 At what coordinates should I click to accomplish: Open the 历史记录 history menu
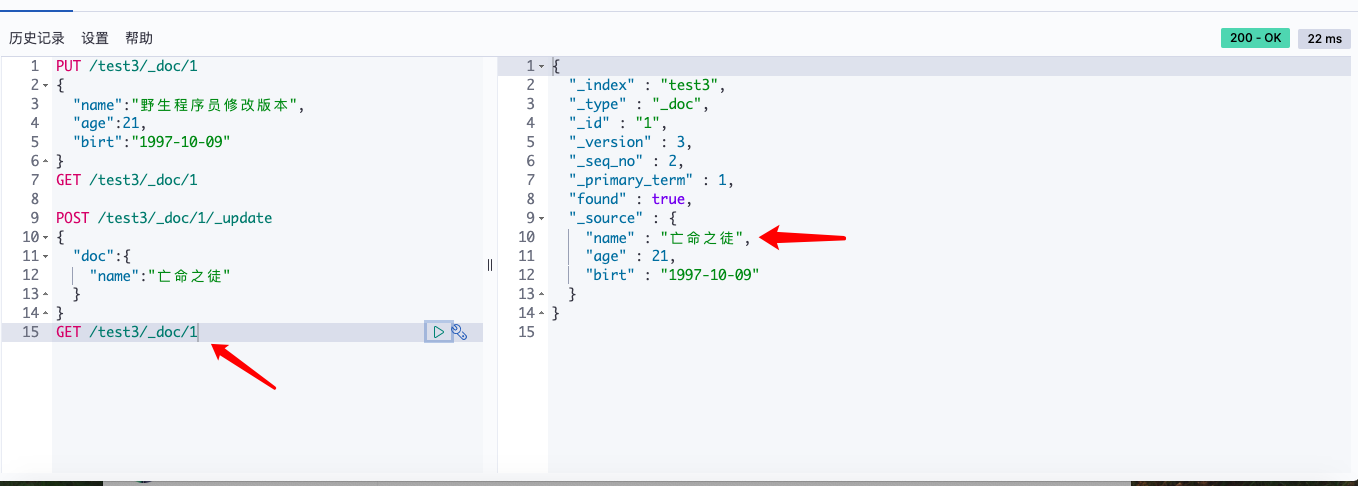(37, 38)
